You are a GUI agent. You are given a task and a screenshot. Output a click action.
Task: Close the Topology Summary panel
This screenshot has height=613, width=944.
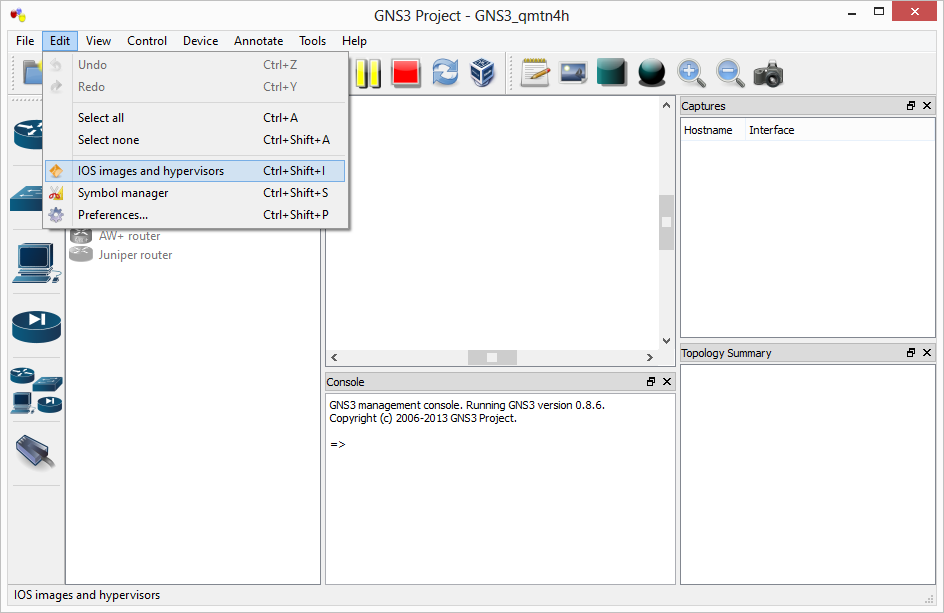pyautogui.click(x=927, y=352)
